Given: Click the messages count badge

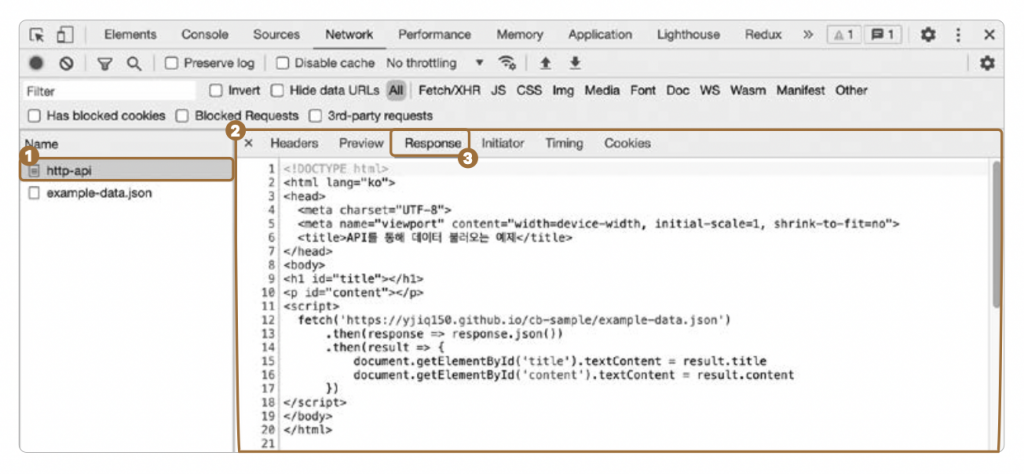Looking at the screenshot, I should tap(883, 35).
